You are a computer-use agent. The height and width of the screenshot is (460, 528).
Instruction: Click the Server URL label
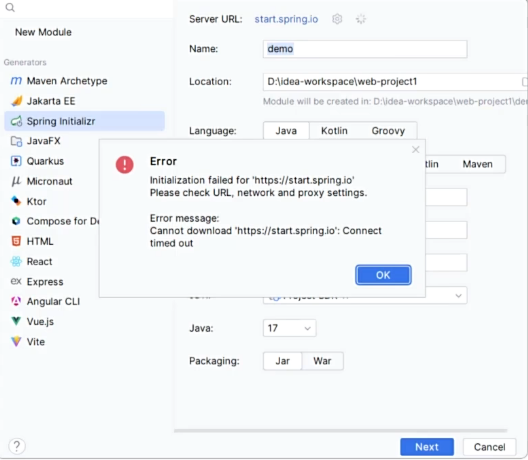coord(216,19)
